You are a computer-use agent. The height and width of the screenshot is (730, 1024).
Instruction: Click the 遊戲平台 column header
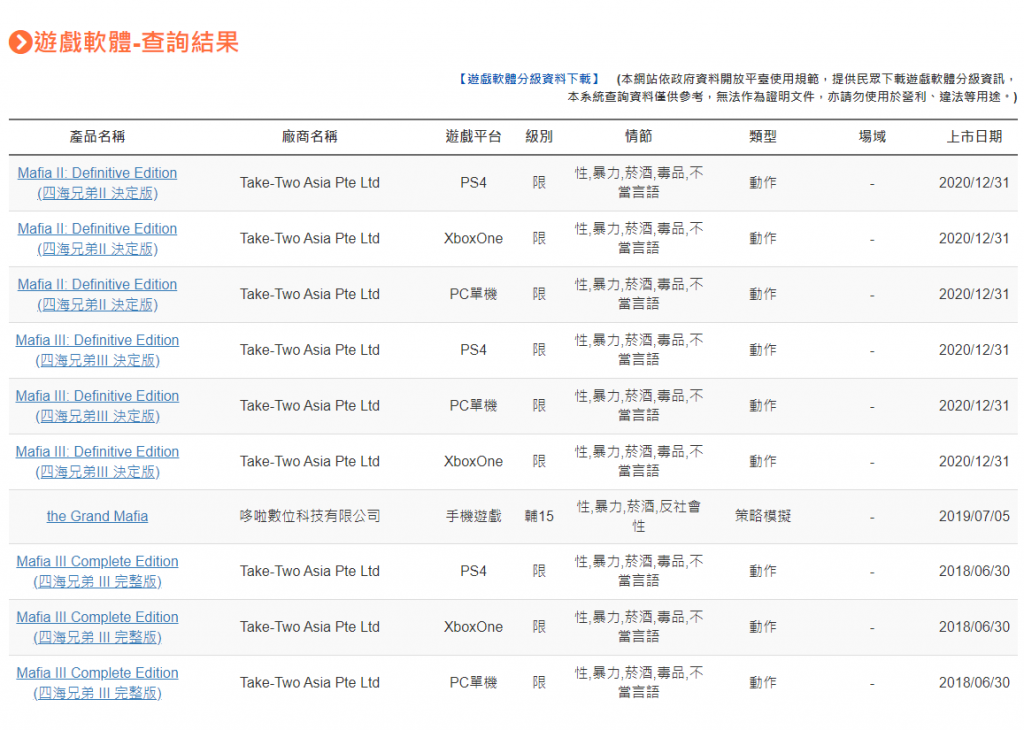click(473, 136)
